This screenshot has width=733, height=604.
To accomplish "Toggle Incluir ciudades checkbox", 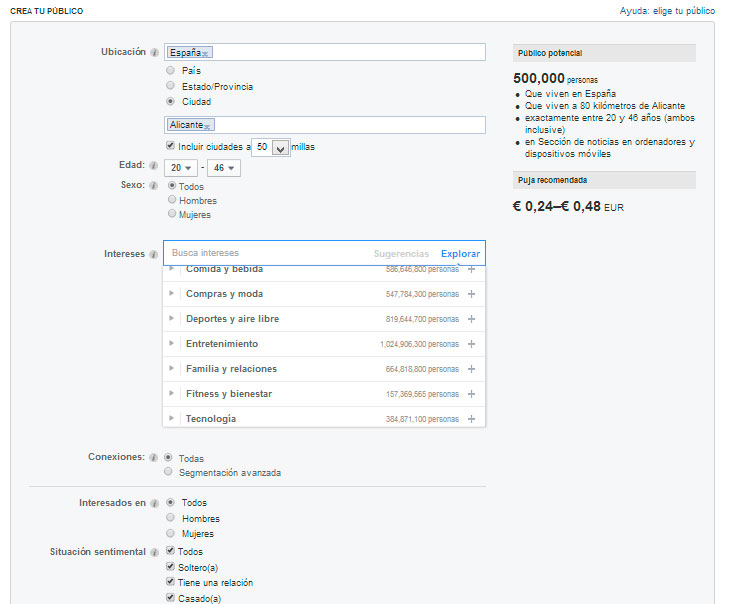I will [x=171, y=146].
